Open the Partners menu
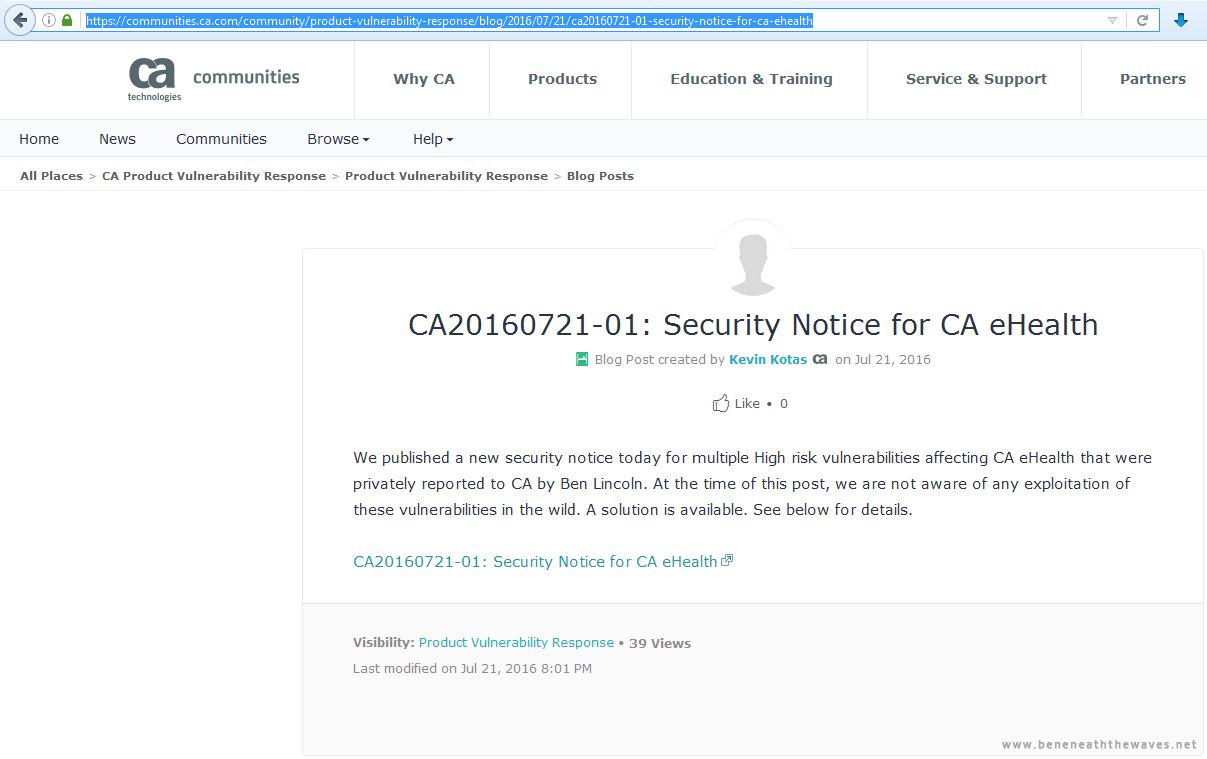The image size is (1207, 759). [1153, 79]
